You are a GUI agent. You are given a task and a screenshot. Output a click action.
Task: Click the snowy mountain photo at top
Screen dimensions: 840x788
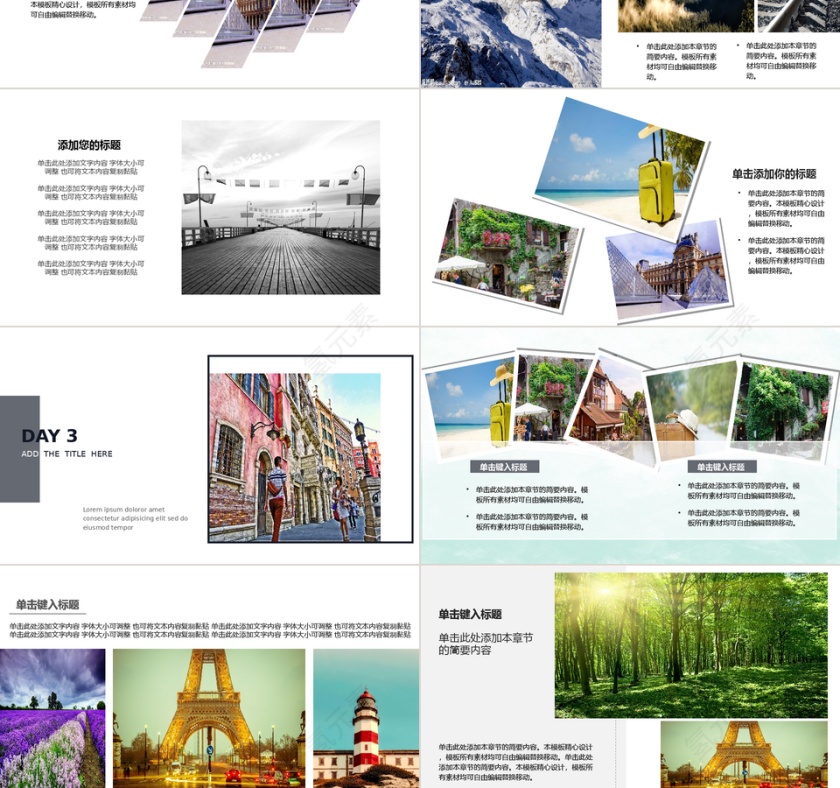510,43
